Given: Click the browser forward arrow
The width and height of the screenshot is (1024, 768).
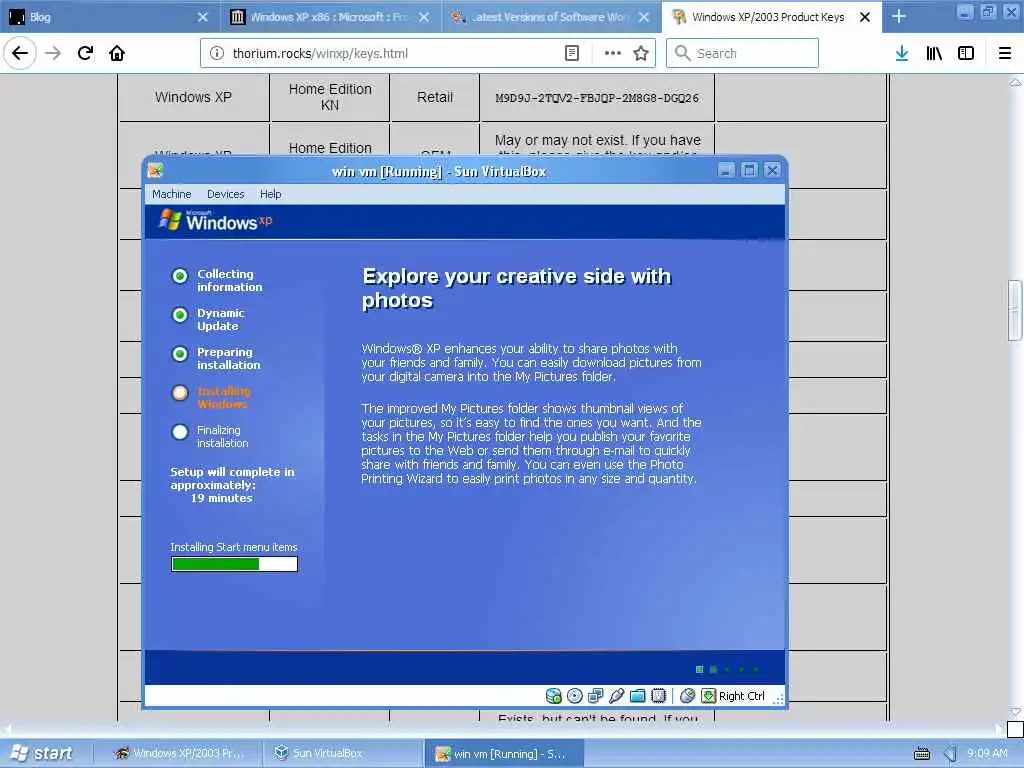Looking at the screenshot, I should point(53,53).
